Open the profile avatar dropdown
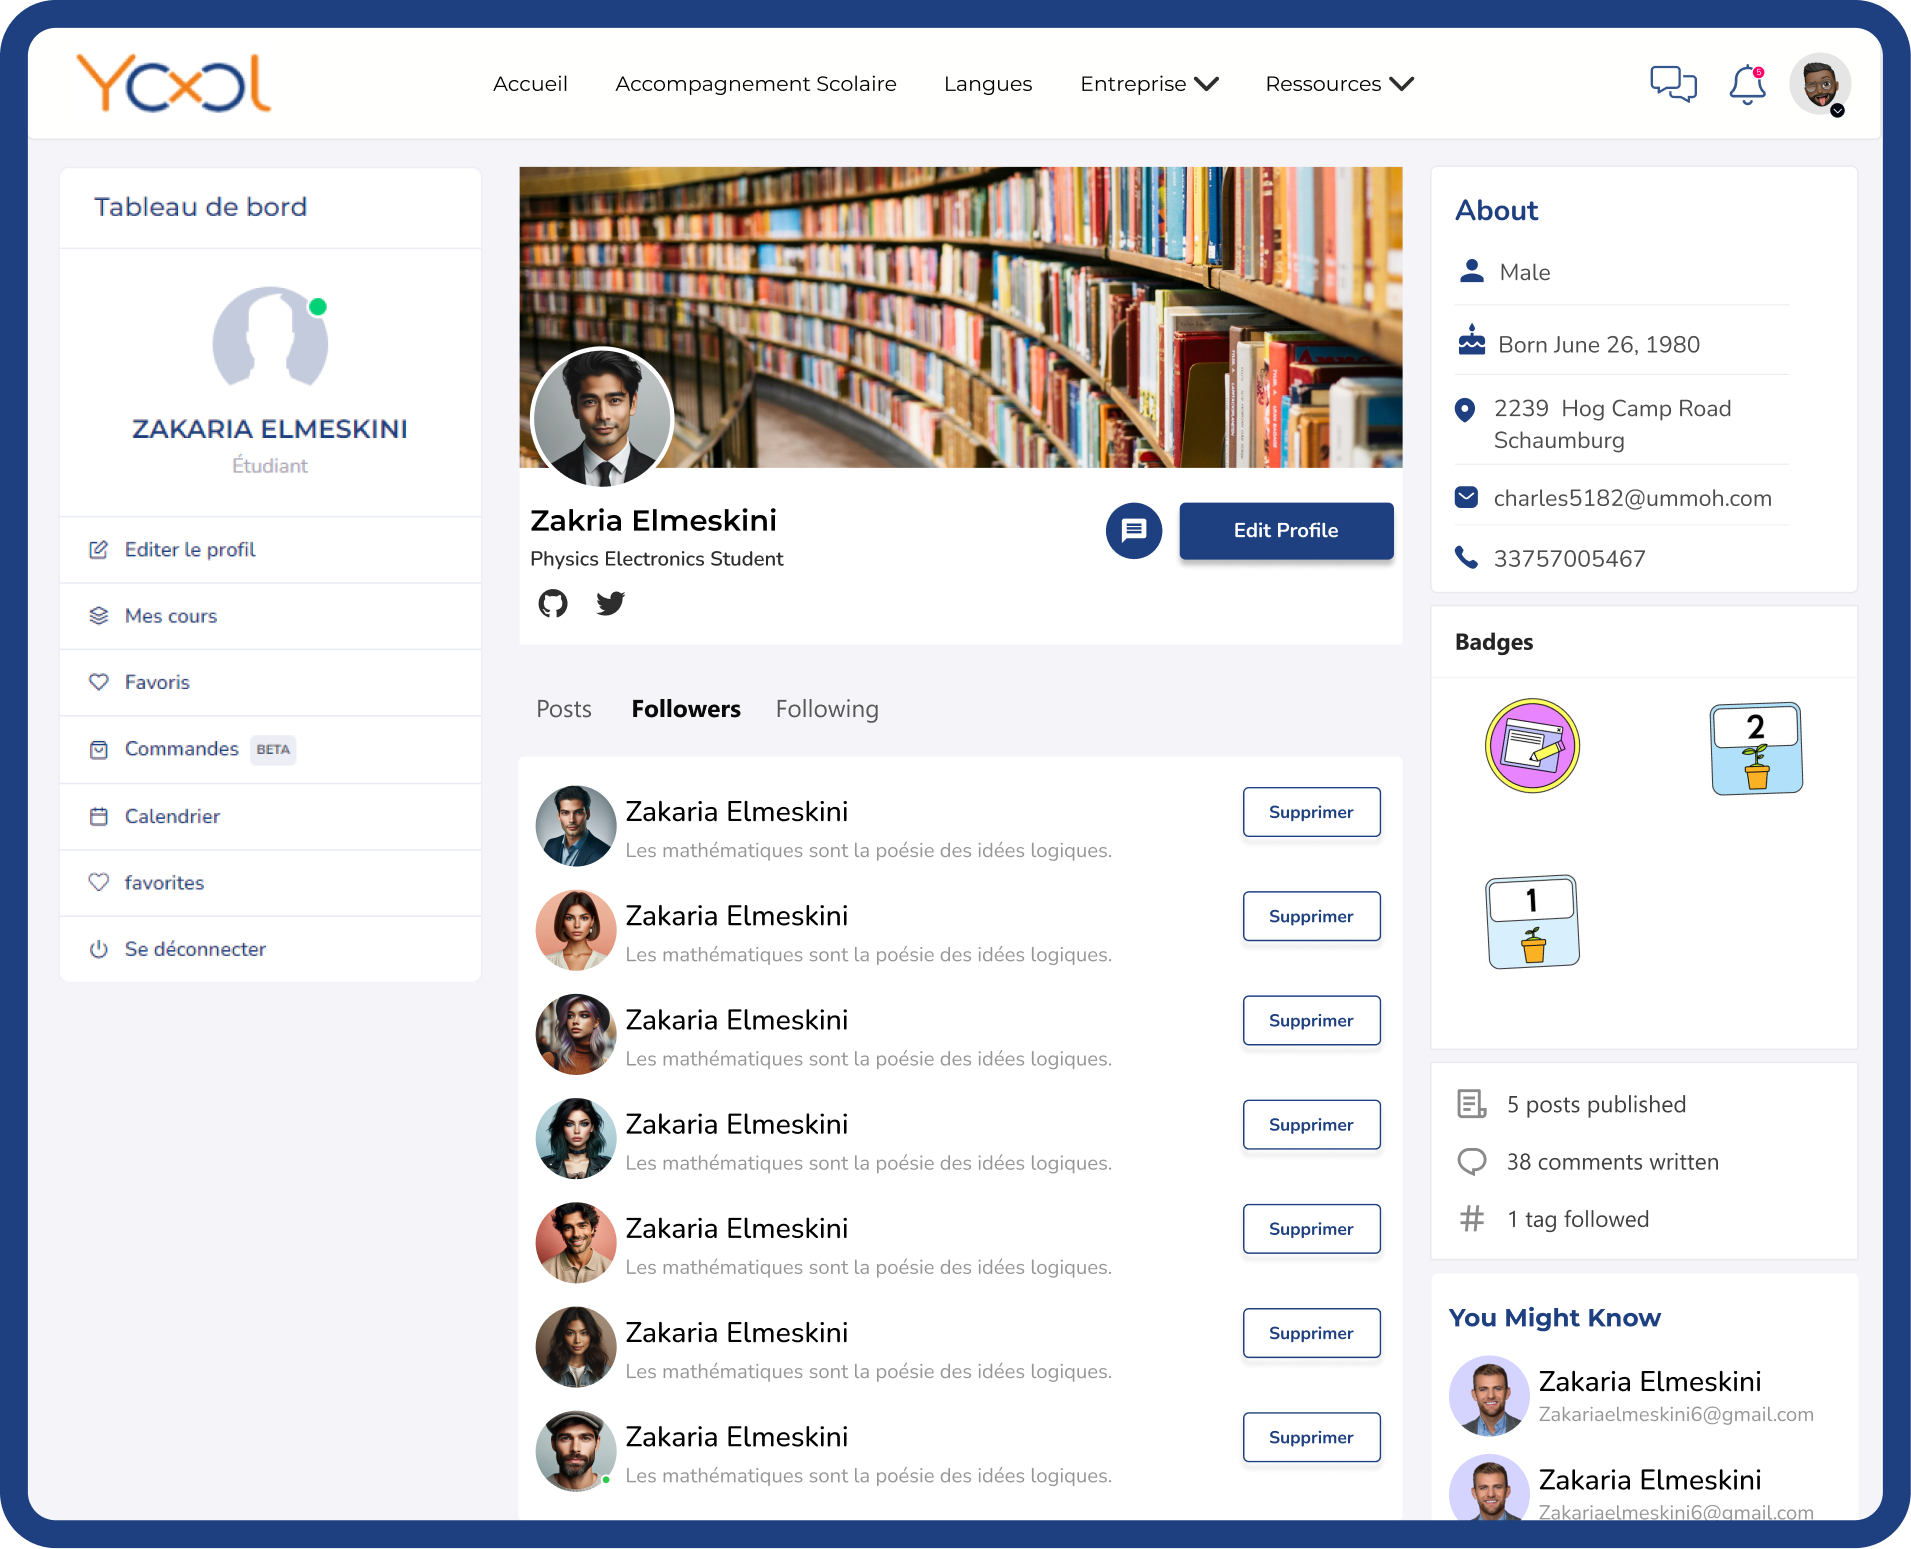This screenshot has height=1549, width=1911. [1817, 84]
